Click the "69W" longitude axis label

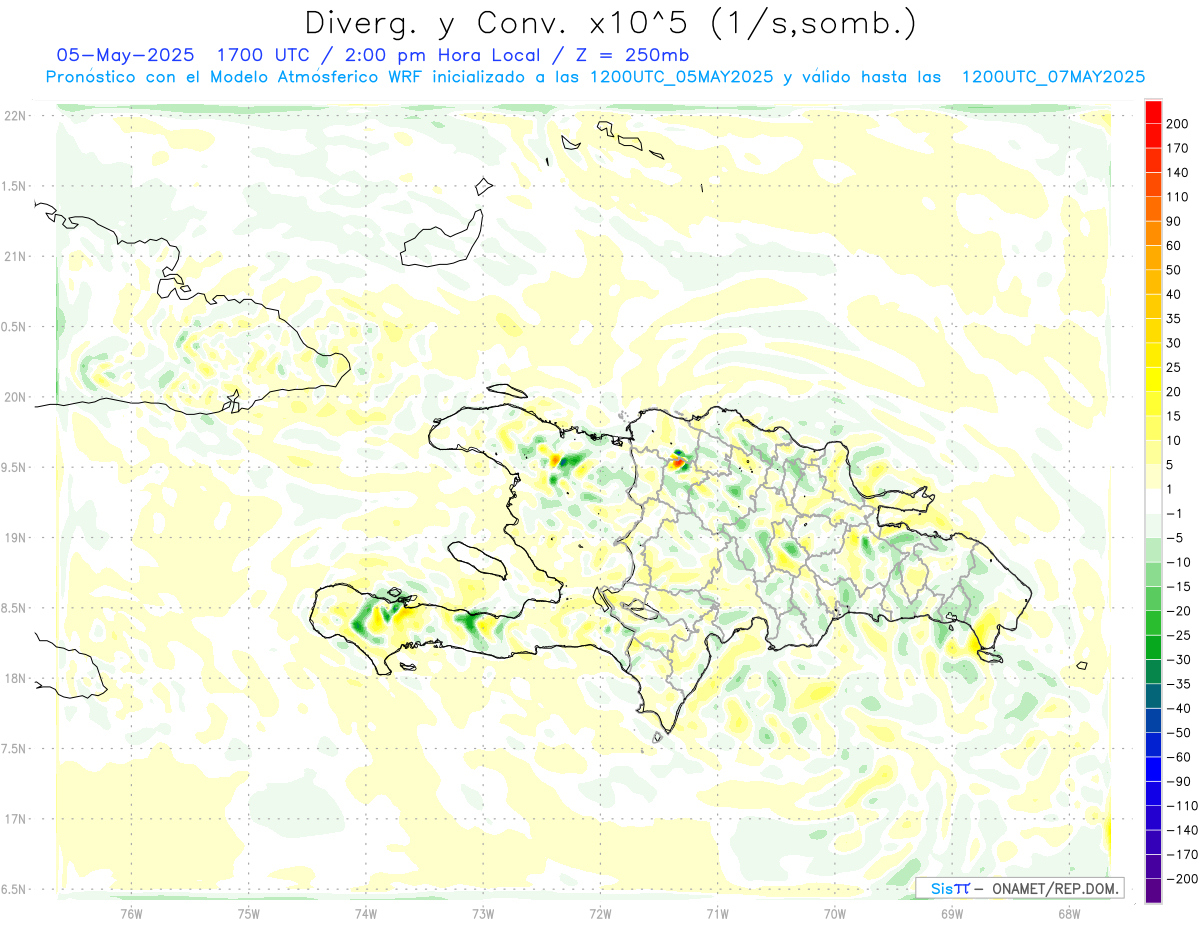click(952, 913)
